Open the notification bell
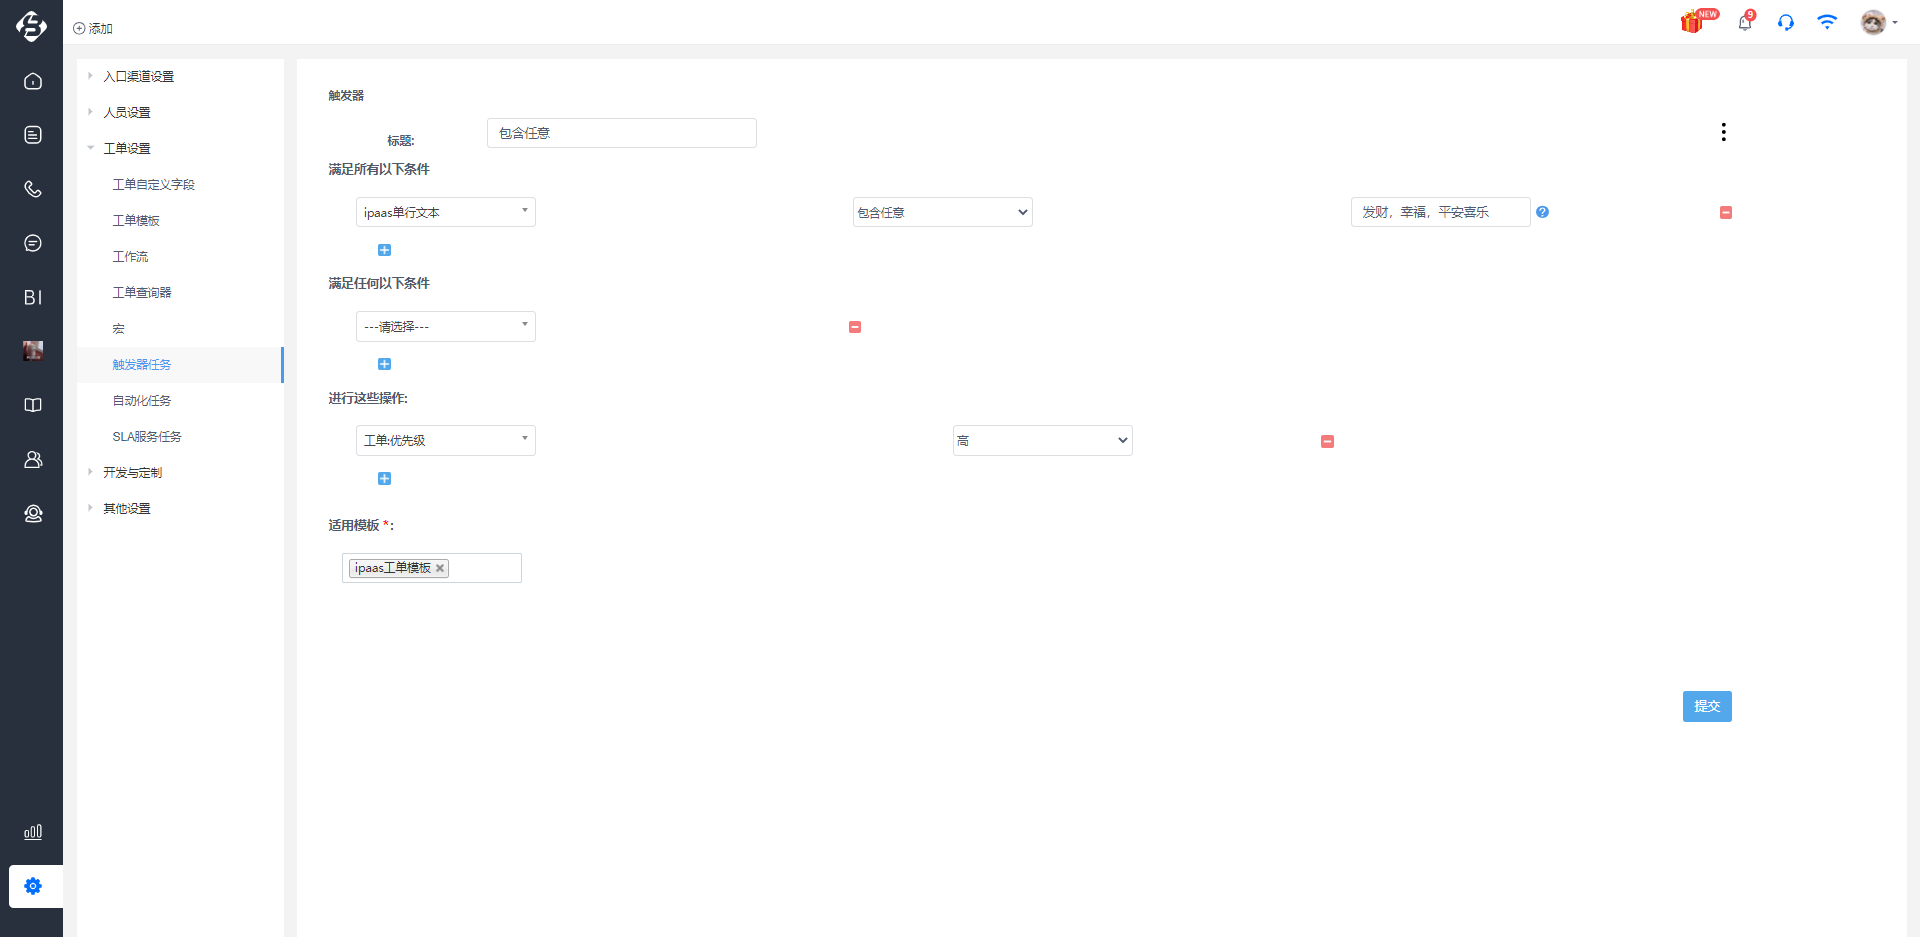 pos(1746,21)
